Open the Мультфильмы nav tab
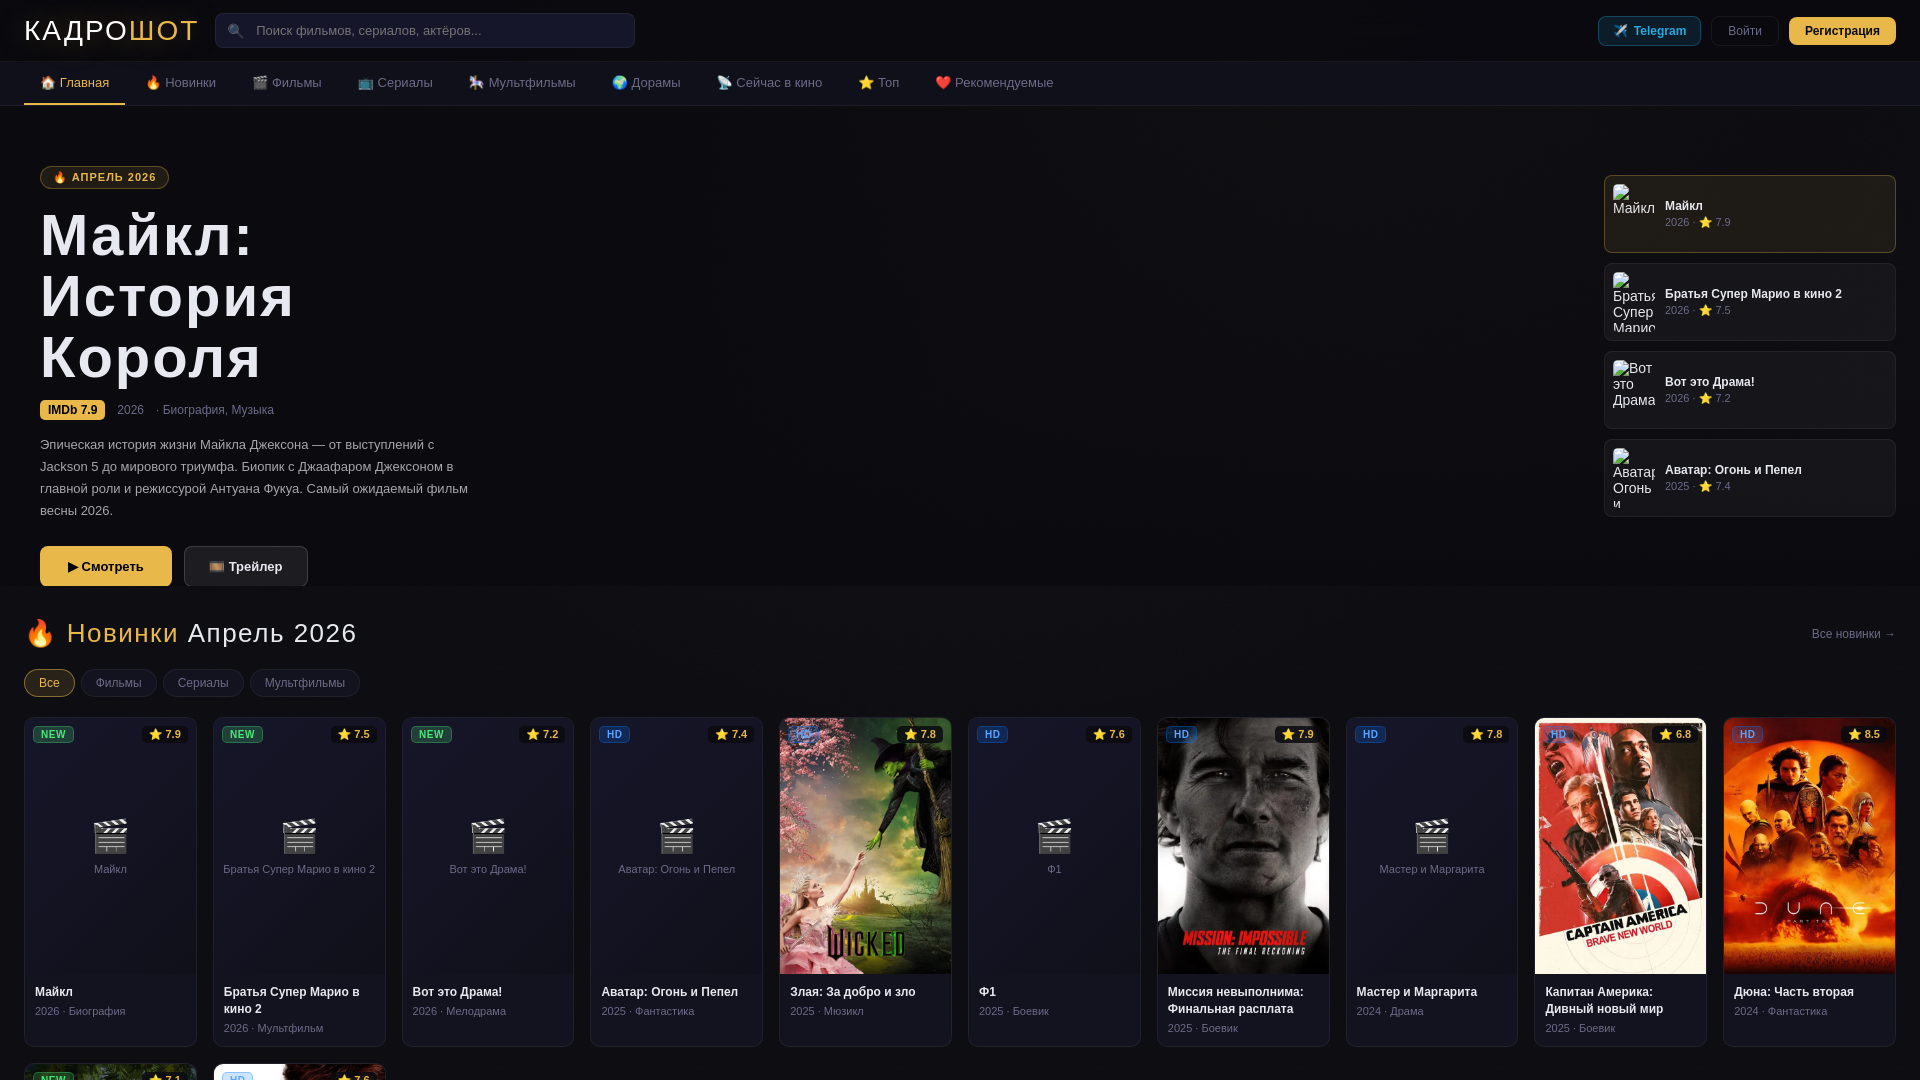This screenshot has height=1080, width=1920. (x=522, y=83)
